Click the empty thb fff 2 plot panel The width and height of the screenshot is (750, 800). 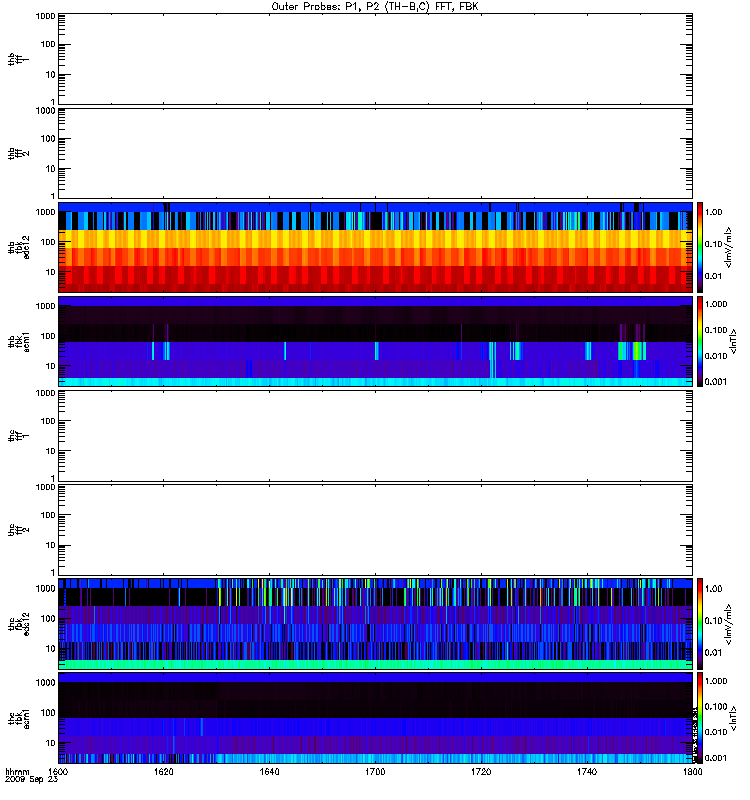[375, 153]
